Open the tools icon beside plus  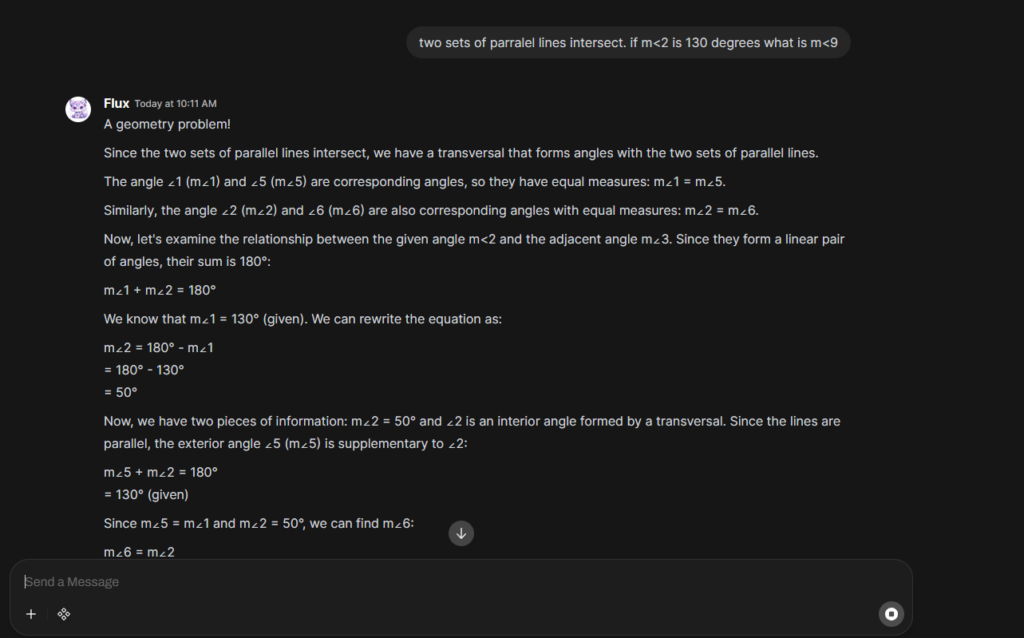click(x=63, y=614)
